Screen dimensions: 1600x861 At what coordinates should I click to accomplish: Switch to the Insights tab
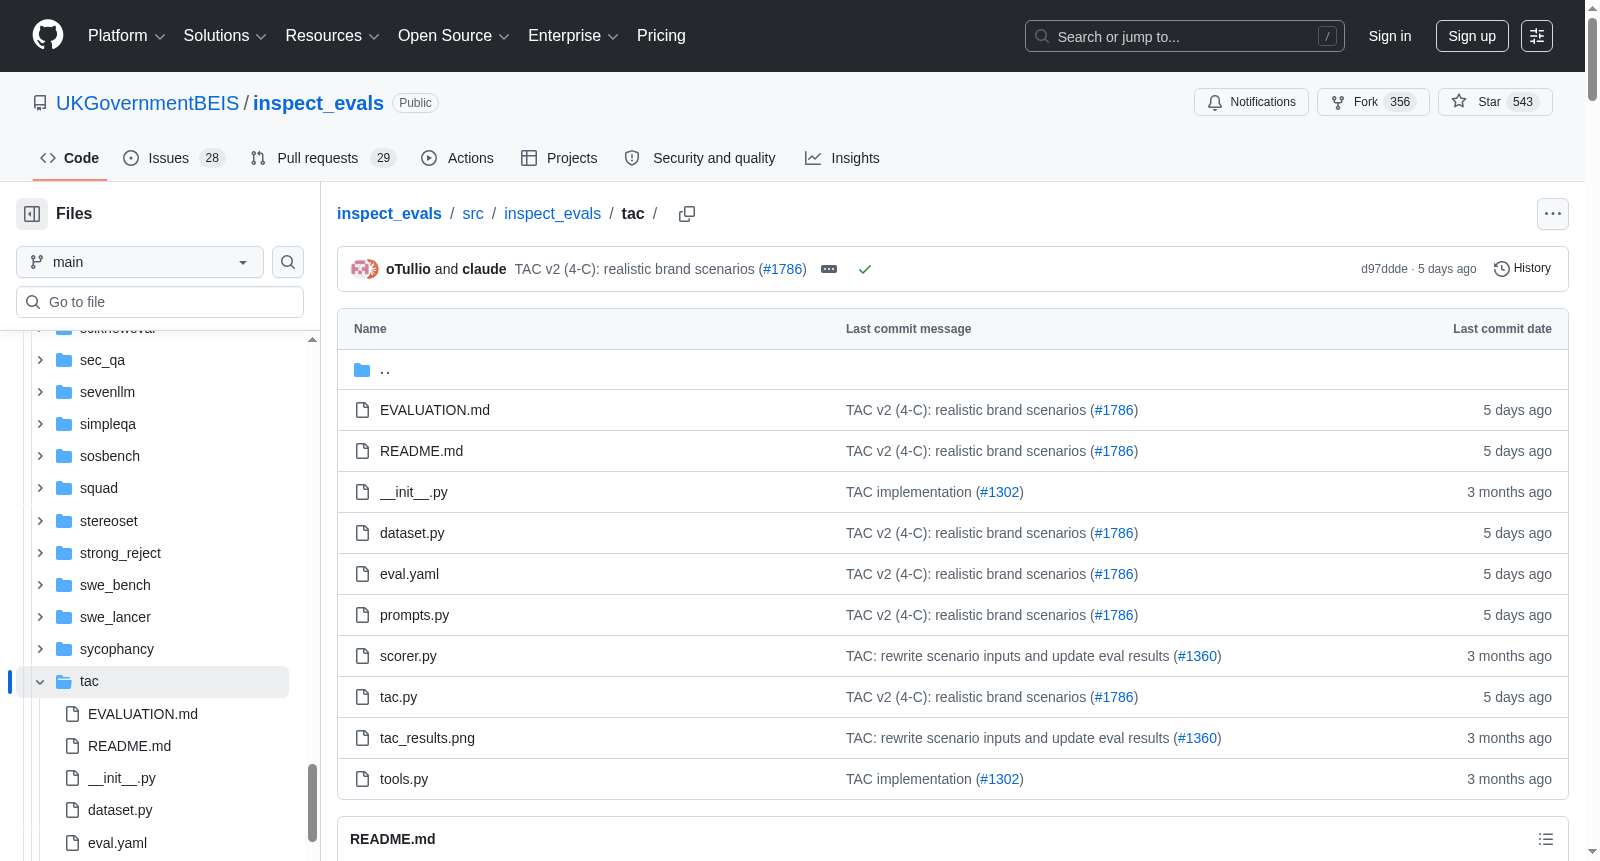[842, 158]
